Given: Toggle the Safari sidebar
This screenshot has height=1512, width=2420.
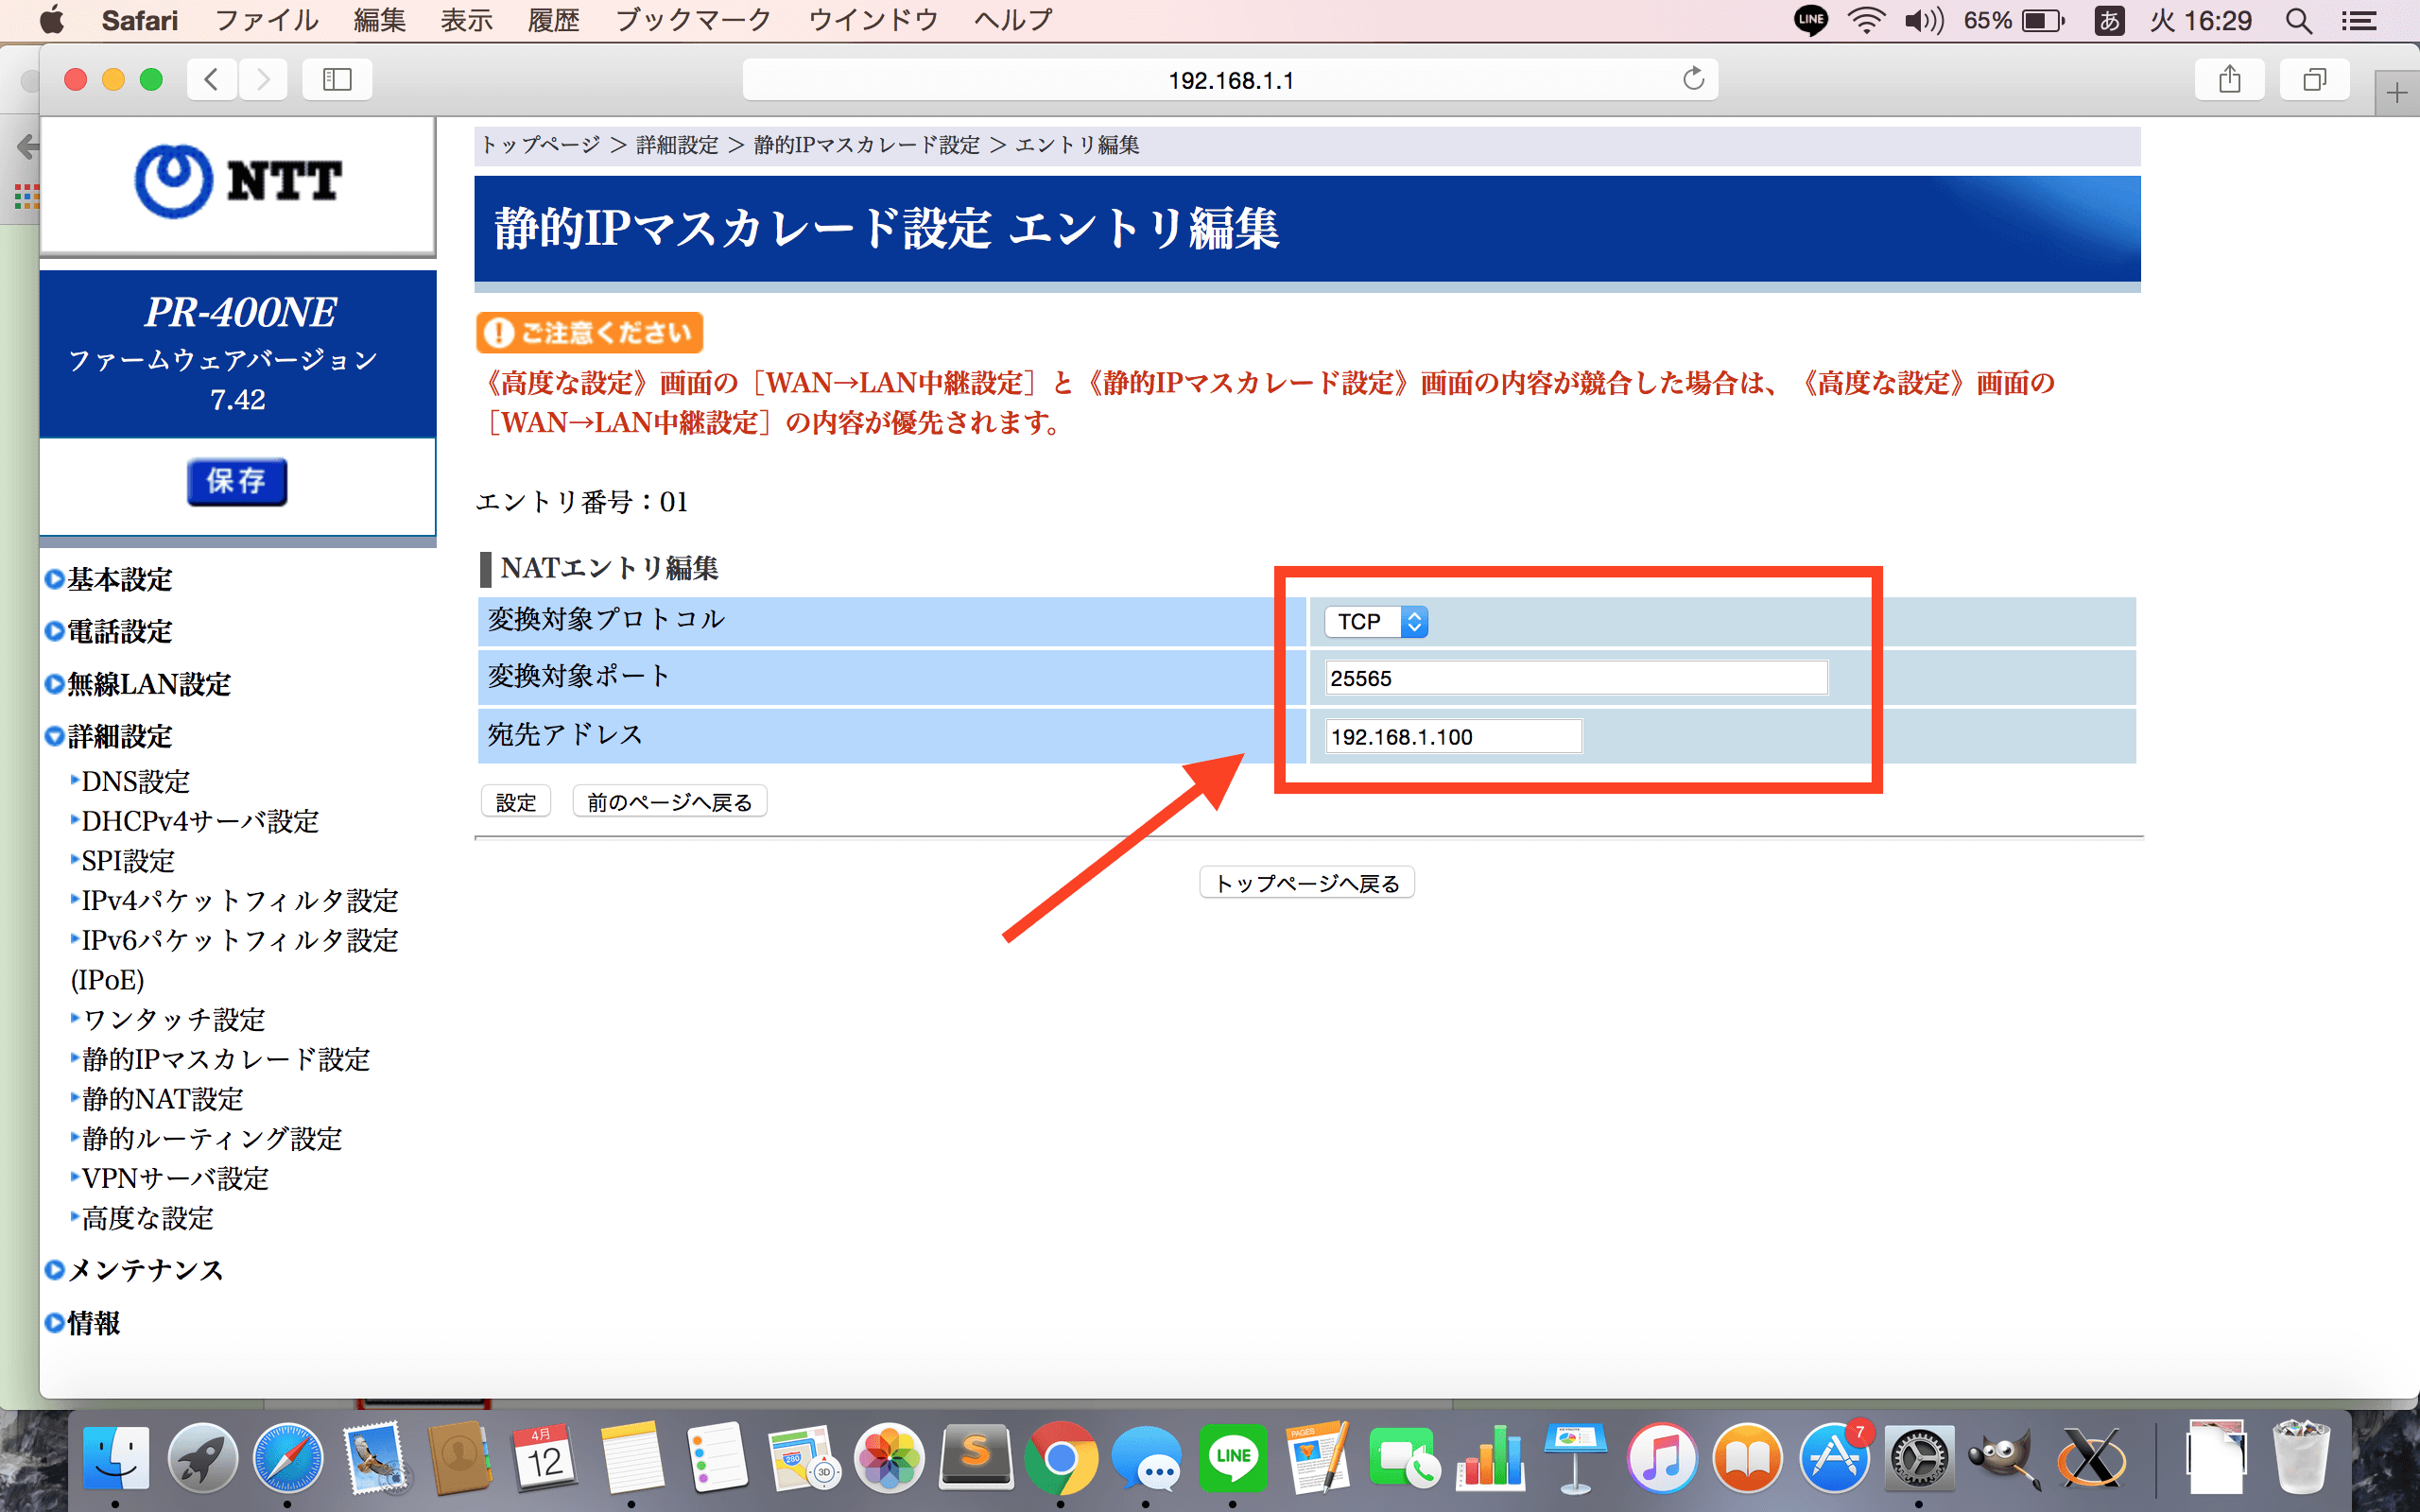Looking at the screenshot, I should point(337,79).
